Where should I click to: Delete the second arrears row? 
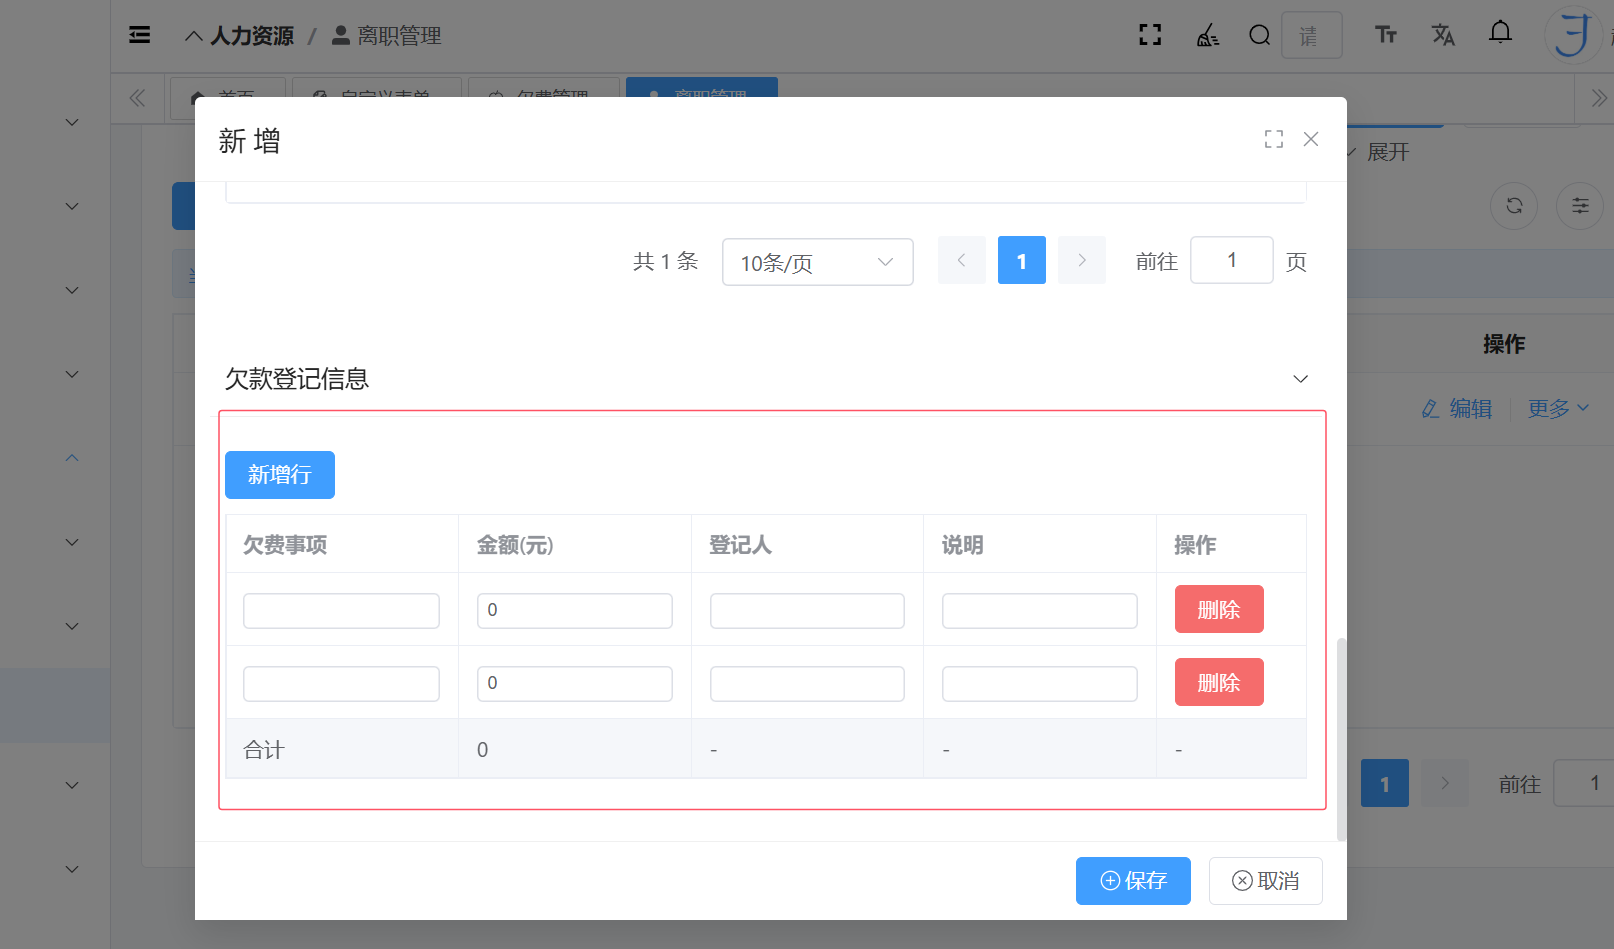click(x=1218, y=682)
